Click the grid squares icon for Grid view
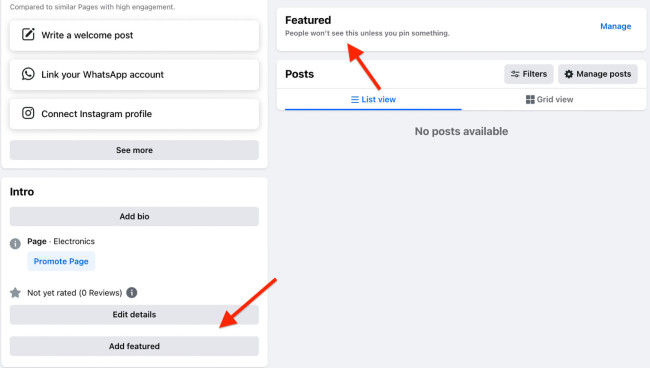This screenshot has height=368, width=650. [530, 99]
